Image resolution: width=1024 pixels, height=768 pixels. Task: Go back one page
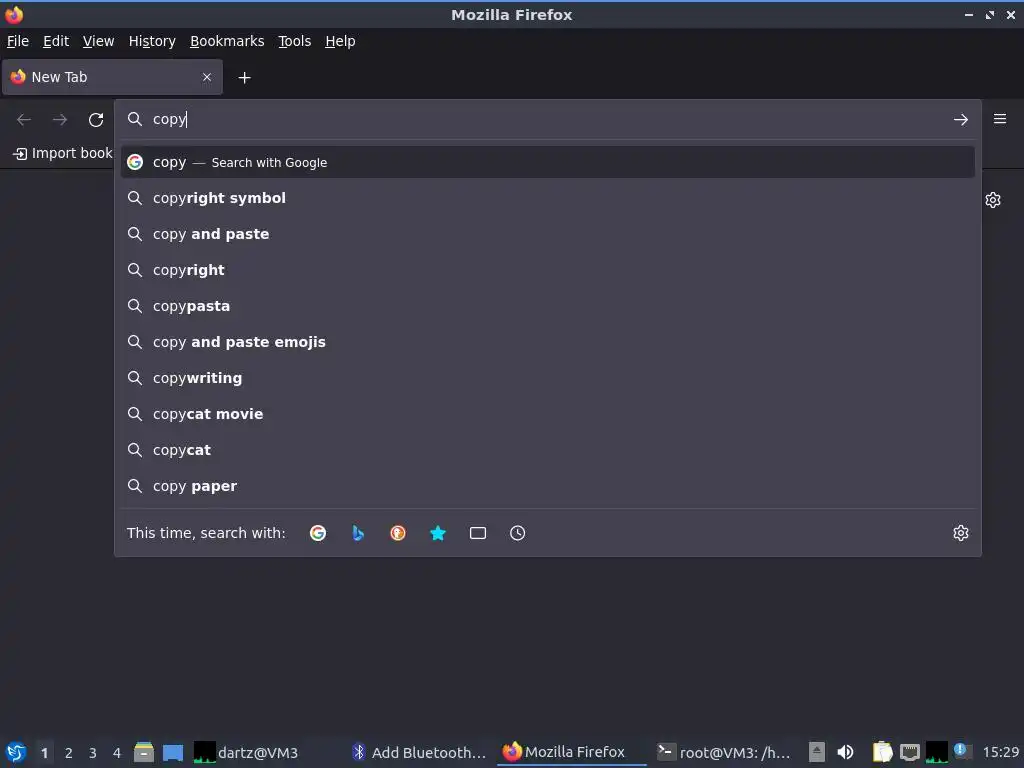(x=24, y=120)
